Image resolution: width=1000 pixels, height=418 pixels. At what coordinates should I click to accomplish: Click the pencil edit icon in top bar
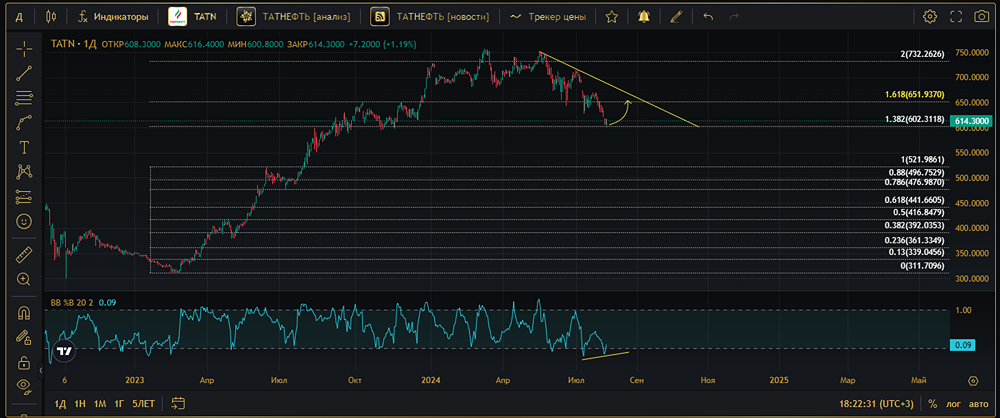click(676, 17)
